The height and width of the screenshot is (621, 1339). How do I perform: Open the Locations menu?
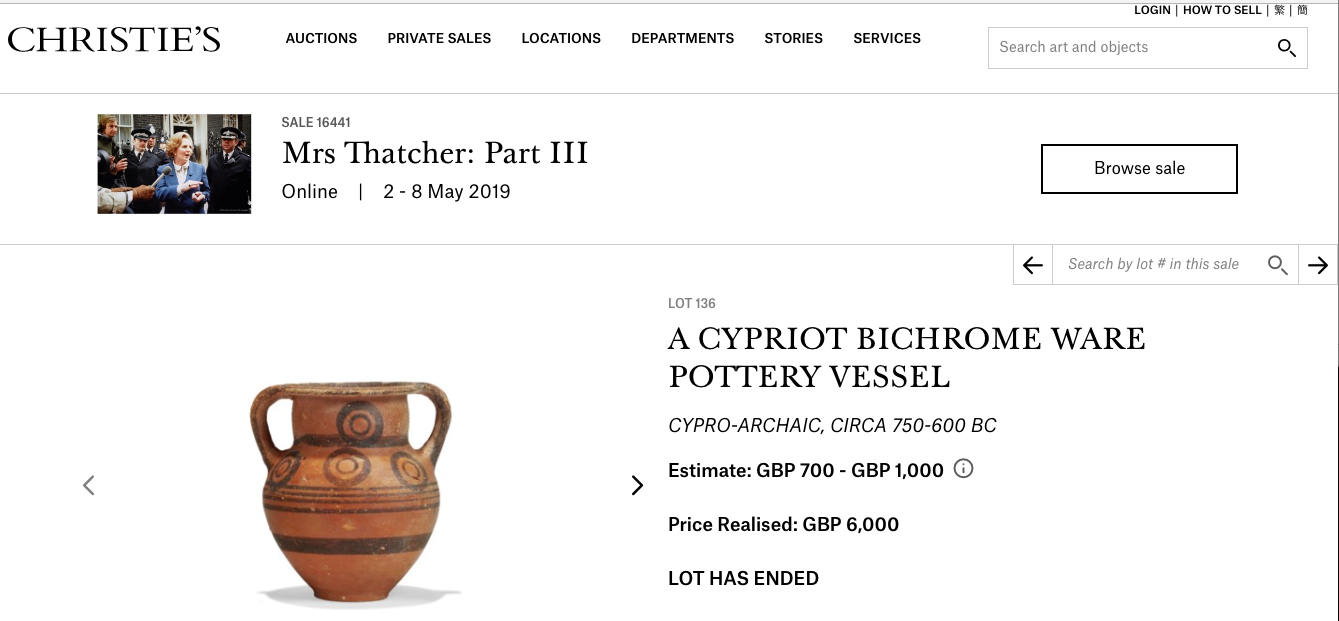click(561, 38)
